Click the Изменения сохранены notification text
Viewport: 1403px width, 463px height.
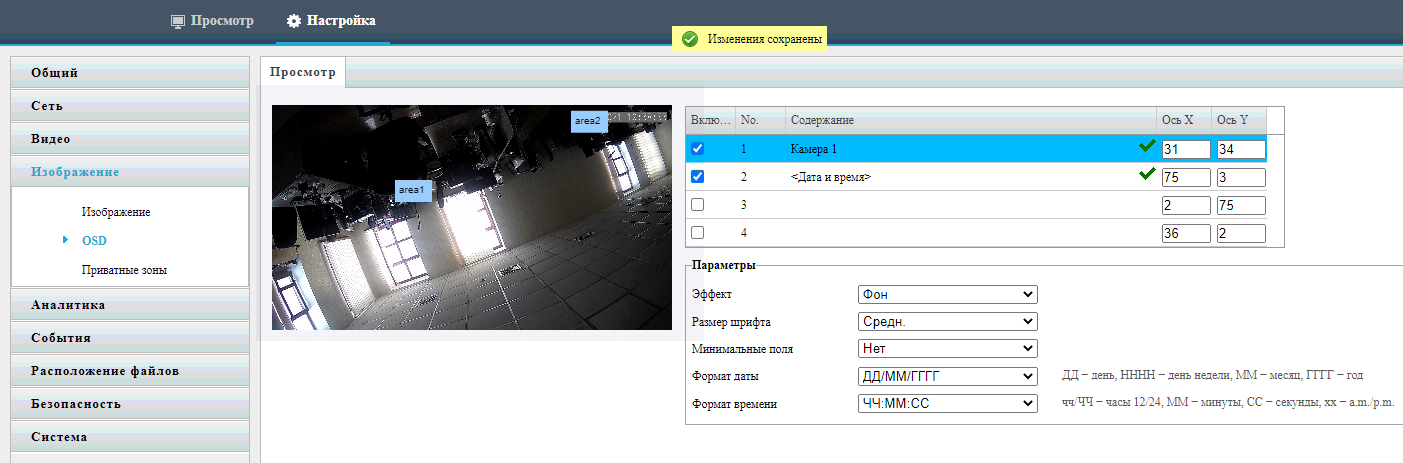click(765, 39)
